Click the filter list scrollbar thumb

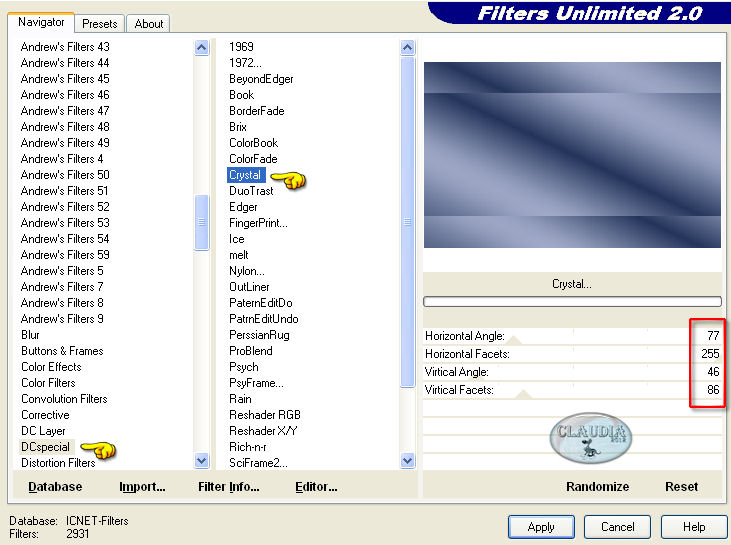click(407, 222)
